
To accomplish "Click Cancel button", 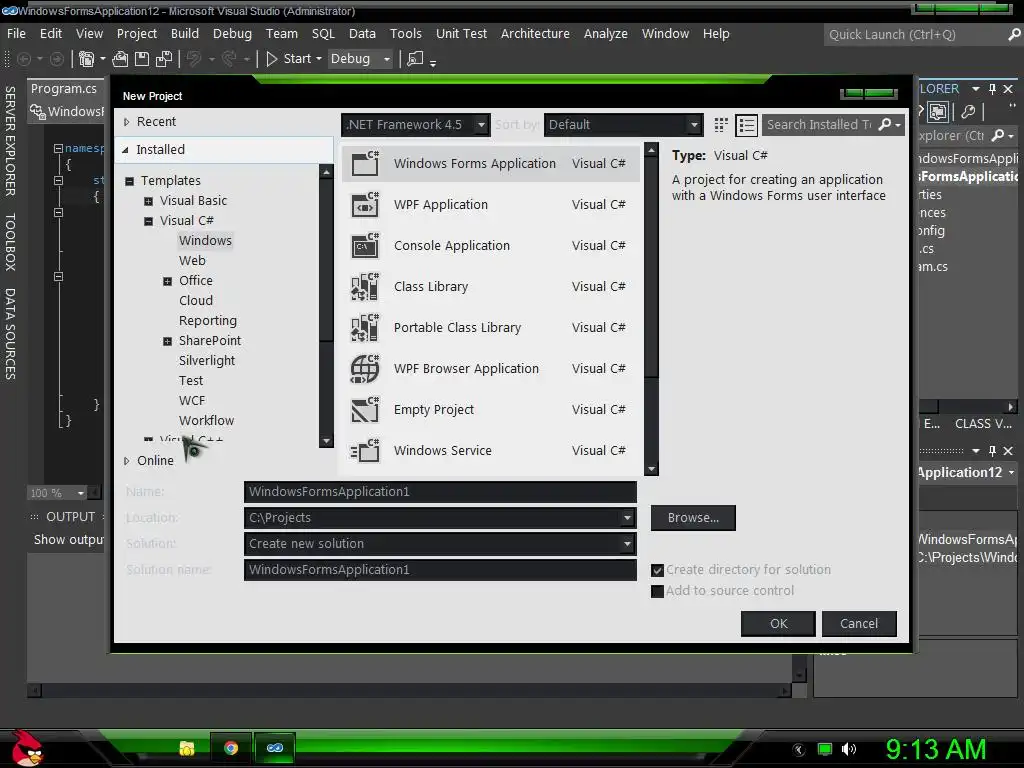I will [859, 624].
